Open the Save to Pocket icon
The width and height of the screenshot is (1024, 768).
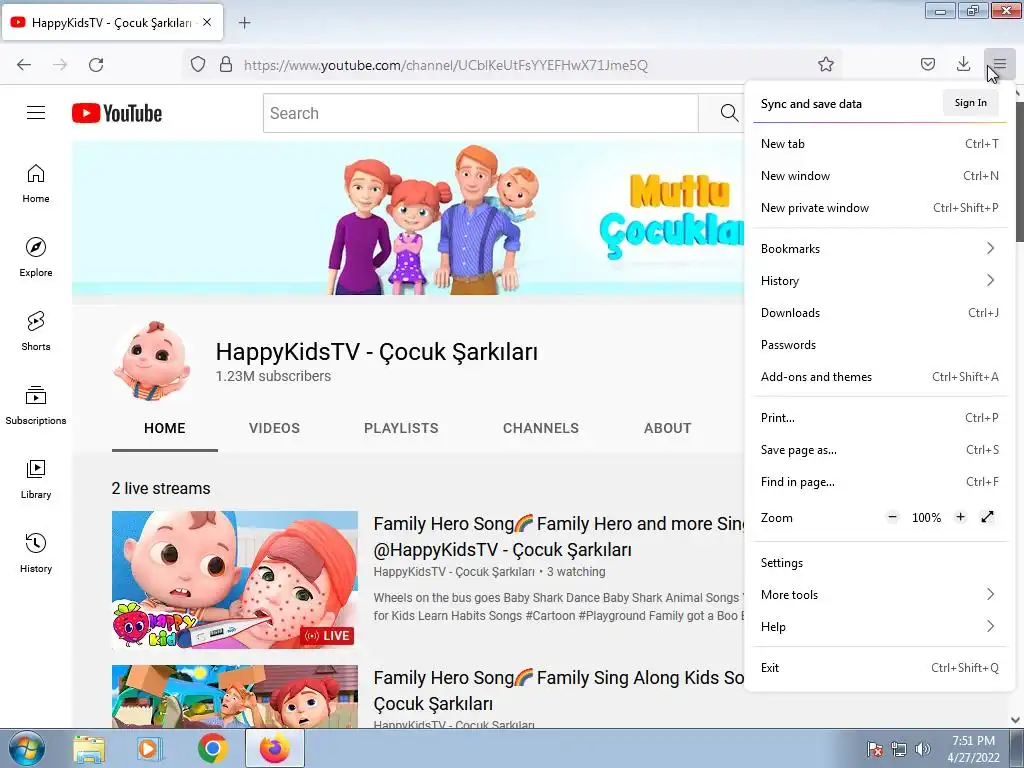[928, 64]
